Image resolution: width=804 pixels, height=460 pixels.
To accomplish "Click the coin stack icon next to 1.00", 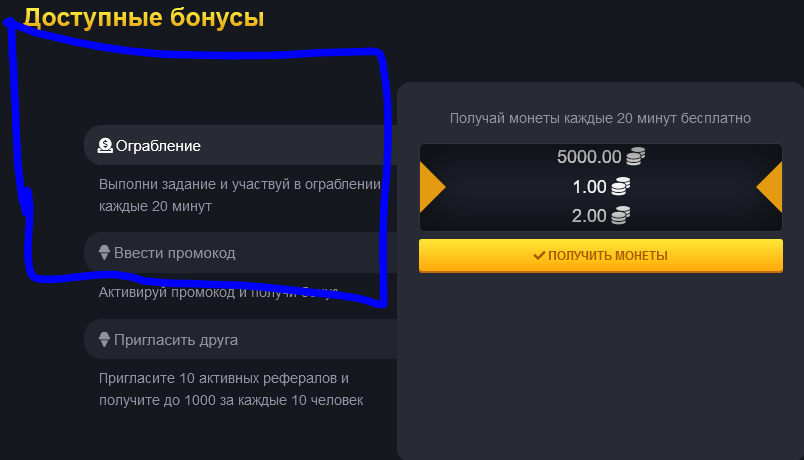I will tap(621, 186).
